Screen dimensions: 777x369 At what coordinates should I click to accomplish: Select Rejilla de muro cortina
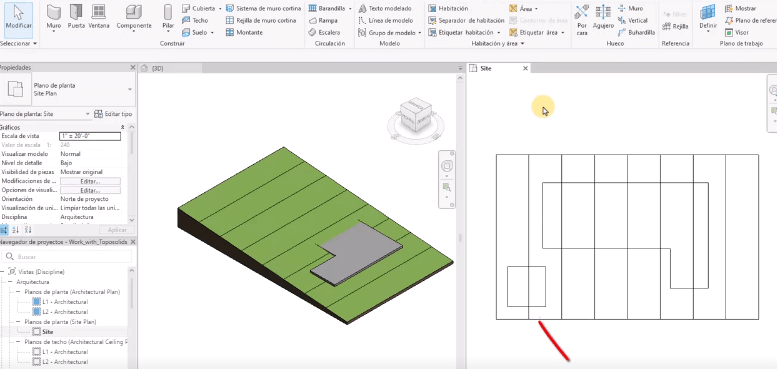pyautogui.click(x=261, y=20)
